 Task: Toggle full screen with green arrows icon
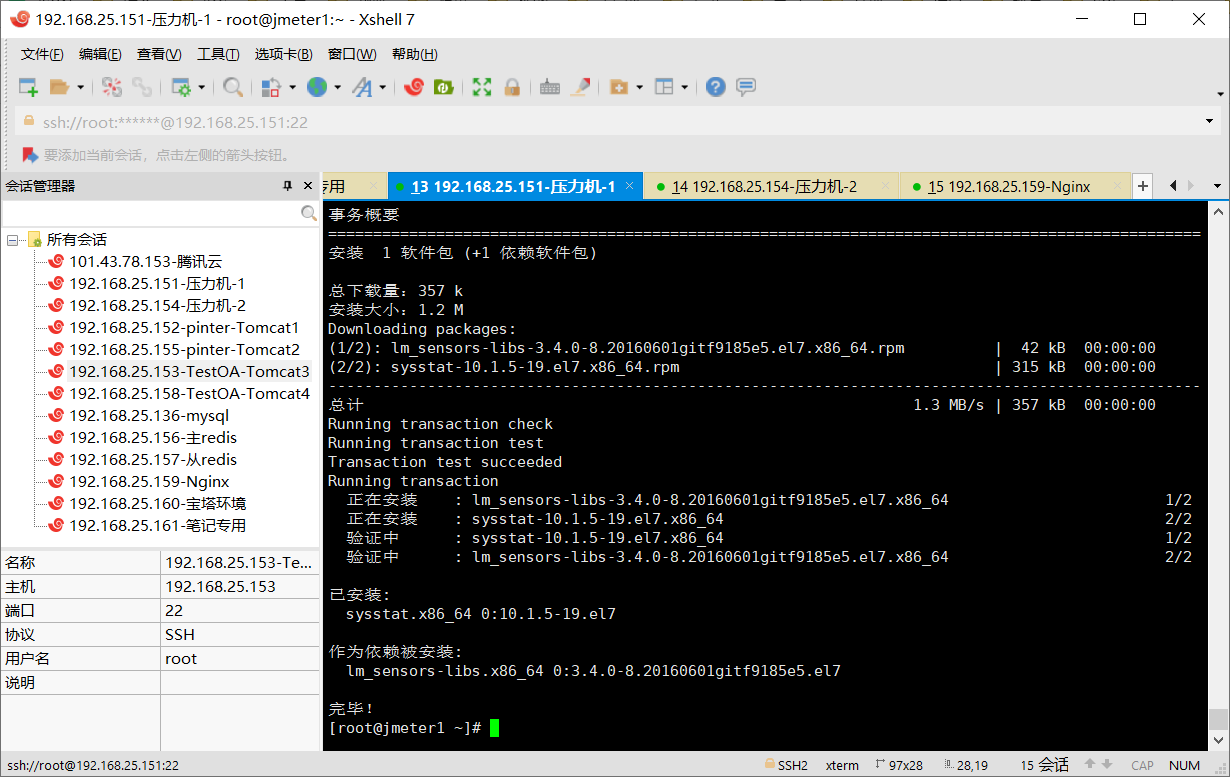[482, 87]
